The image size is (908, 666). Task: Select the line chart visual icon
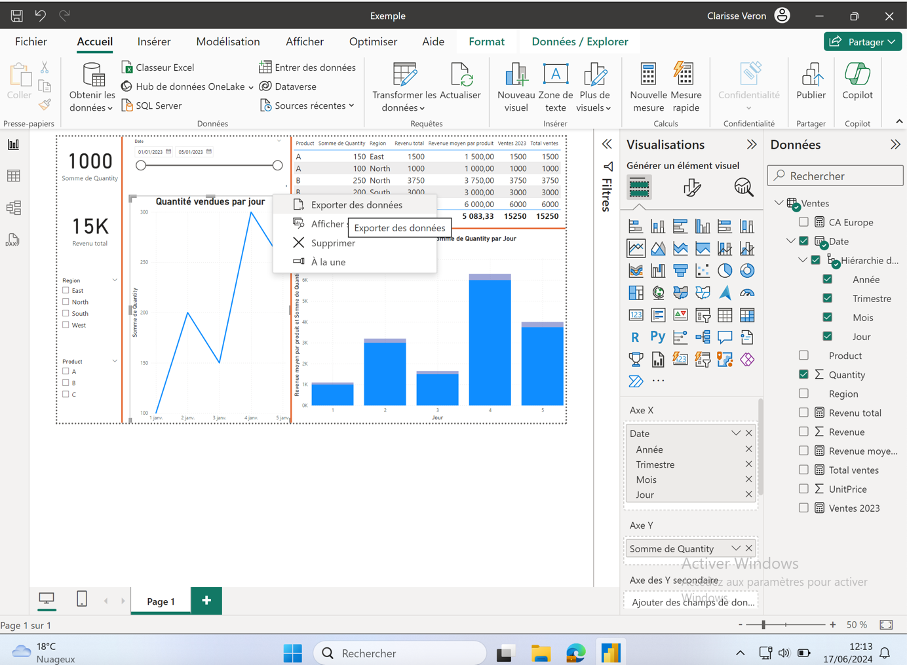636,248
